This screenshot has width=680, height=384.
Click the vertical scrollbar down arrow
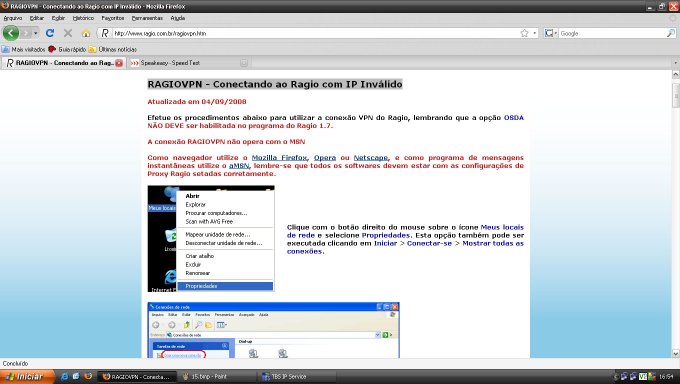[675, 354]
